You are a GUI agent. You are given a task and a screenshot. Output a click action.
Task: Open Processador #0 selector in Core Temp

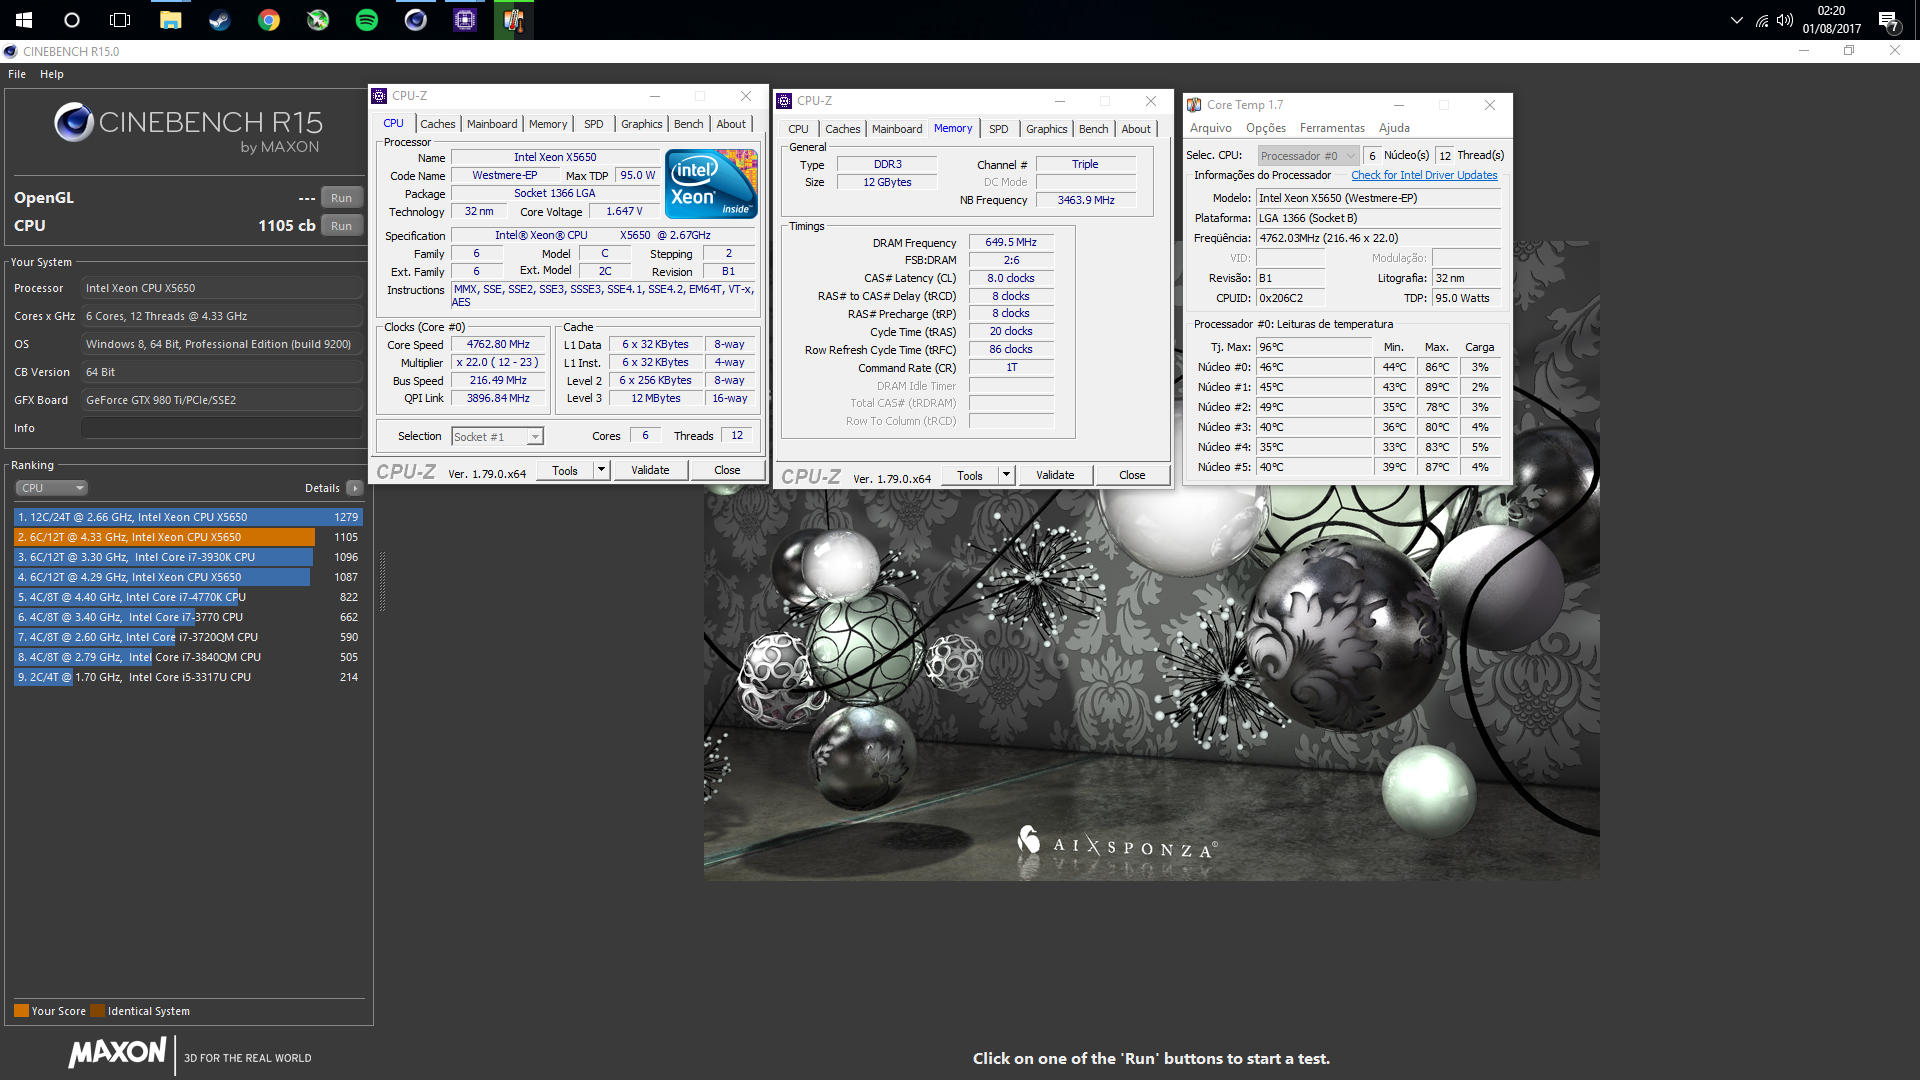tap(1307, 155)
